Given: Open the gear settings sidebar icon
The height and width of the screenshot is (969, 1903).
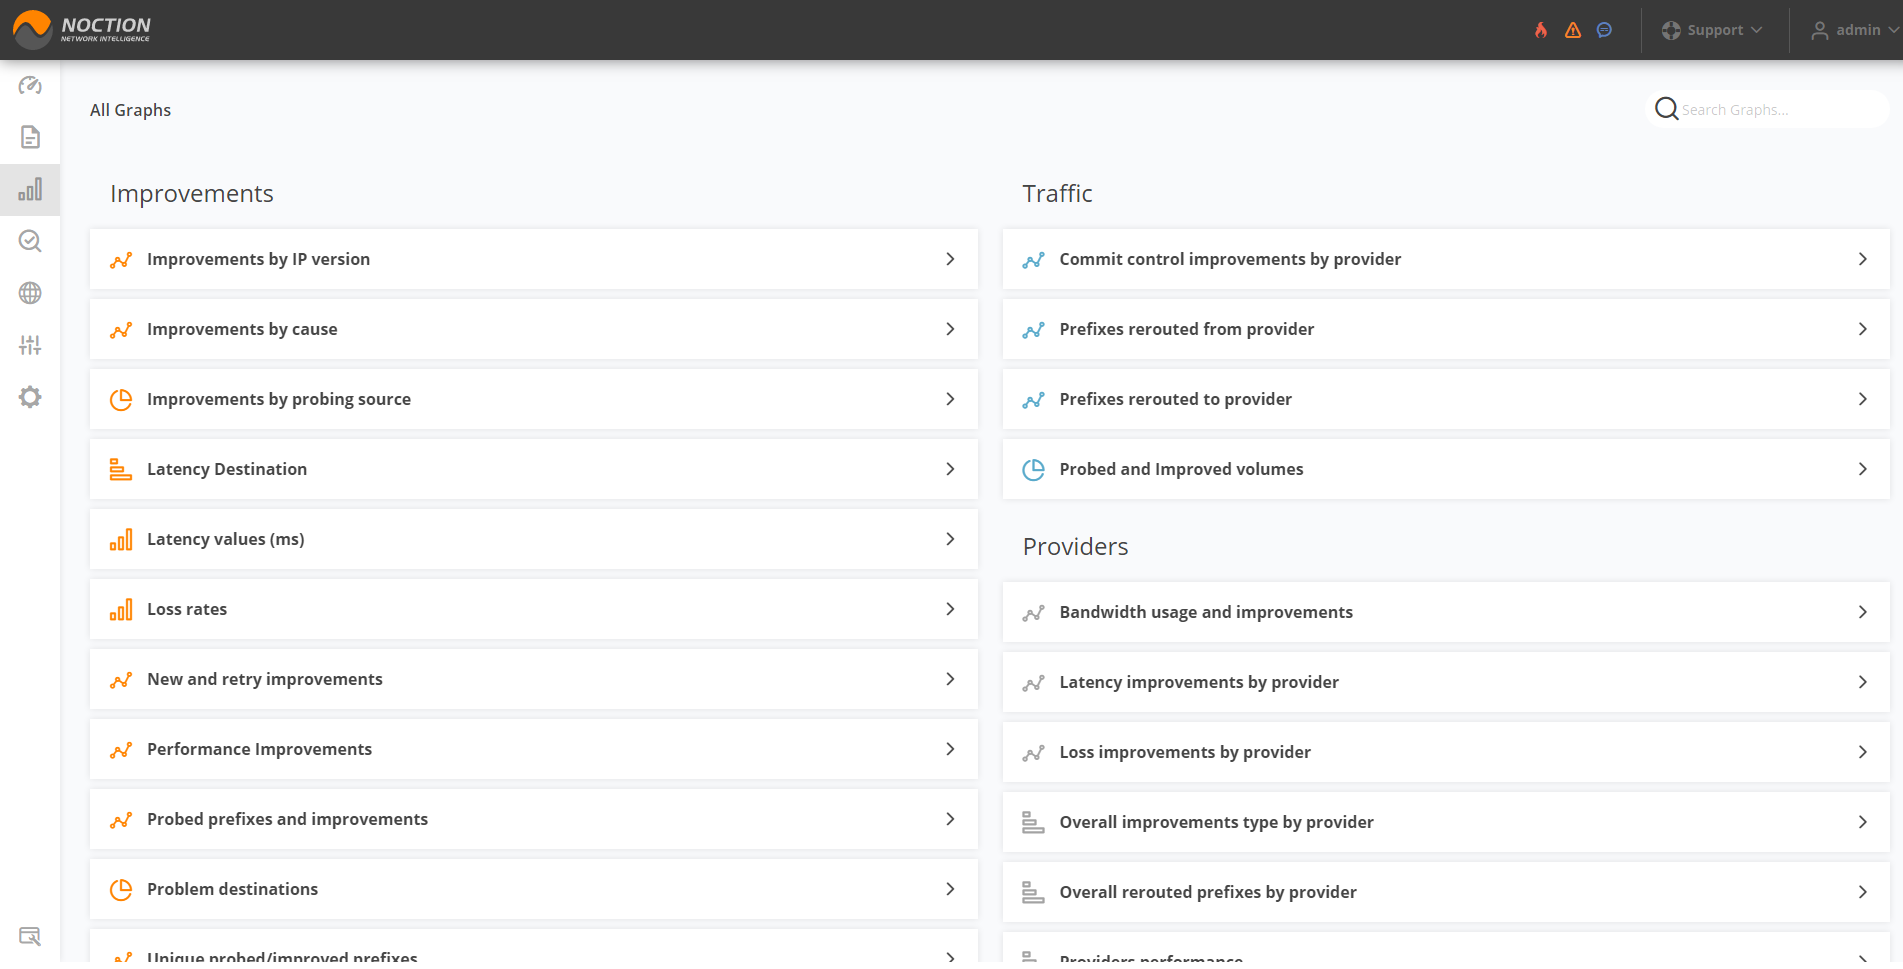Looking at the screenshot, I should click(x=30, y=397).
